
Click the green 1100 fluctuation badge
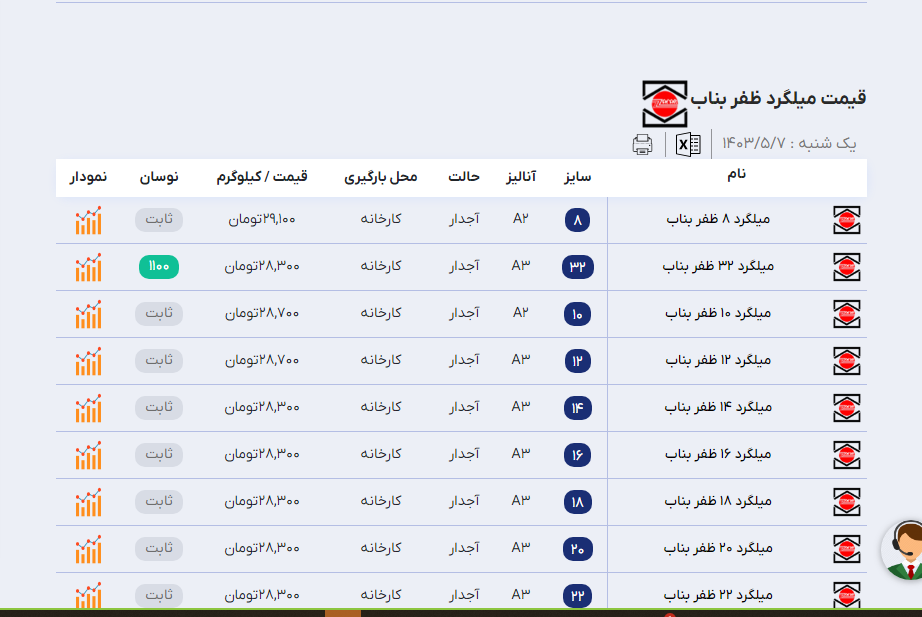(159, 267)
